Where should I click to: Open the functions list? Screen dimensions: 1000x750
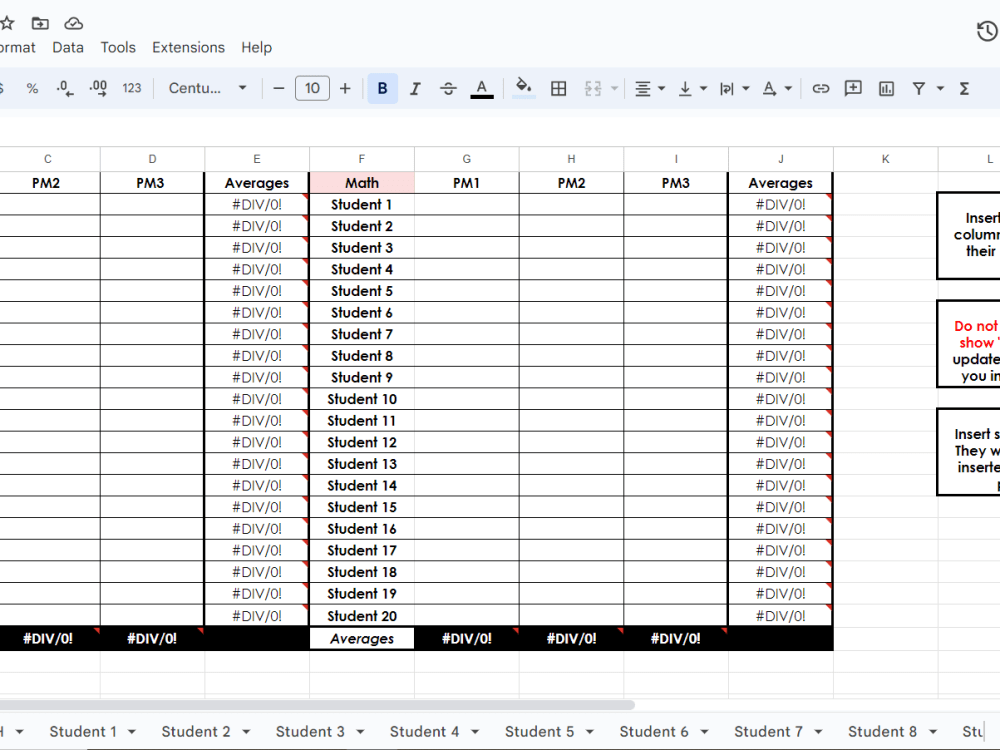(963, 88)
